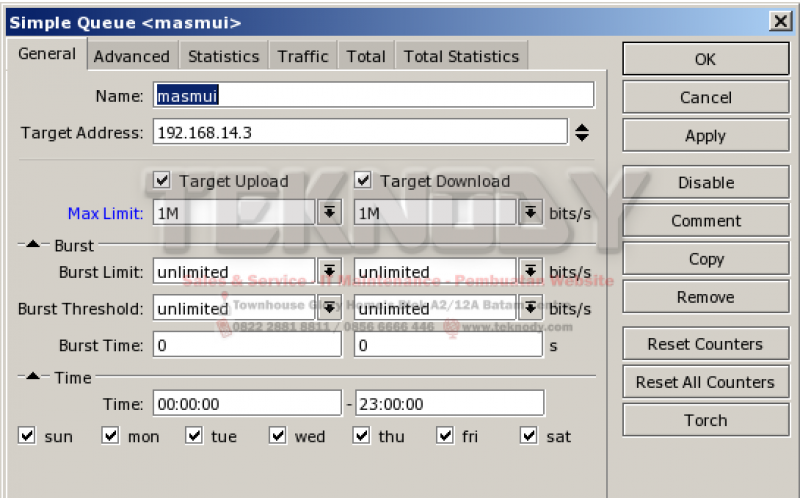Screen dimensions: 800x500
Task: Uncheck the sun day checkbox
Action: 27,436
